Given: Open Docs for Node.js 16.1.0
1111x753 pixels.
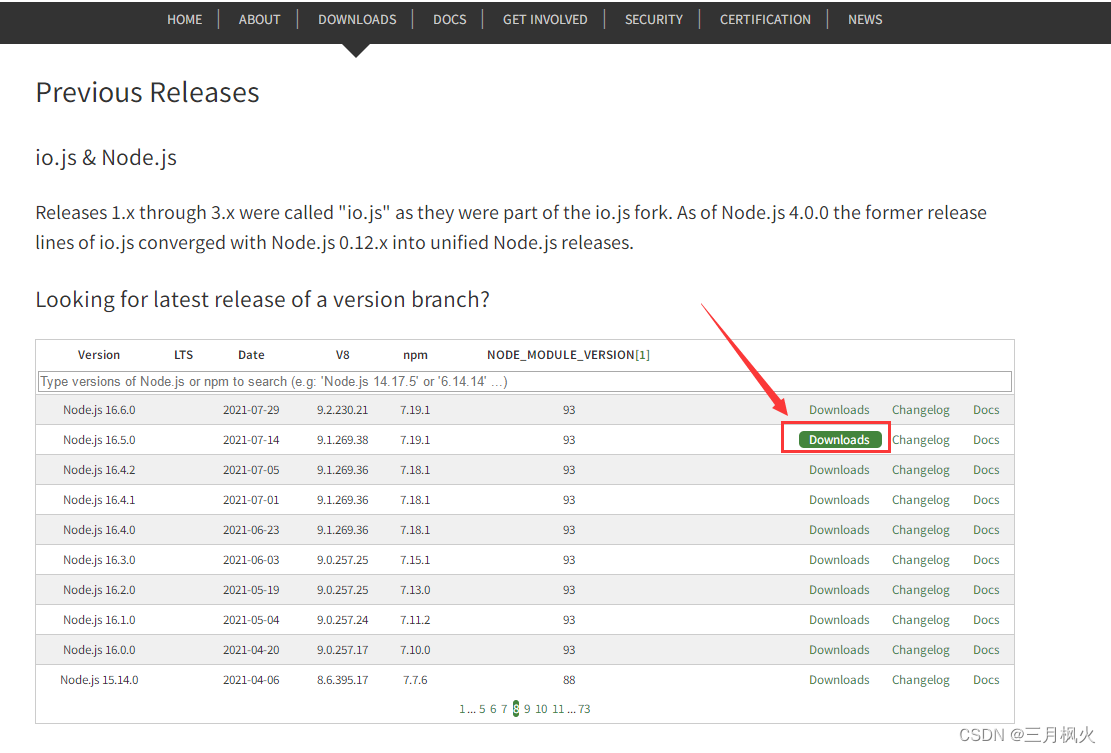Looking at the screenshot, I should (x=986, y=620).
